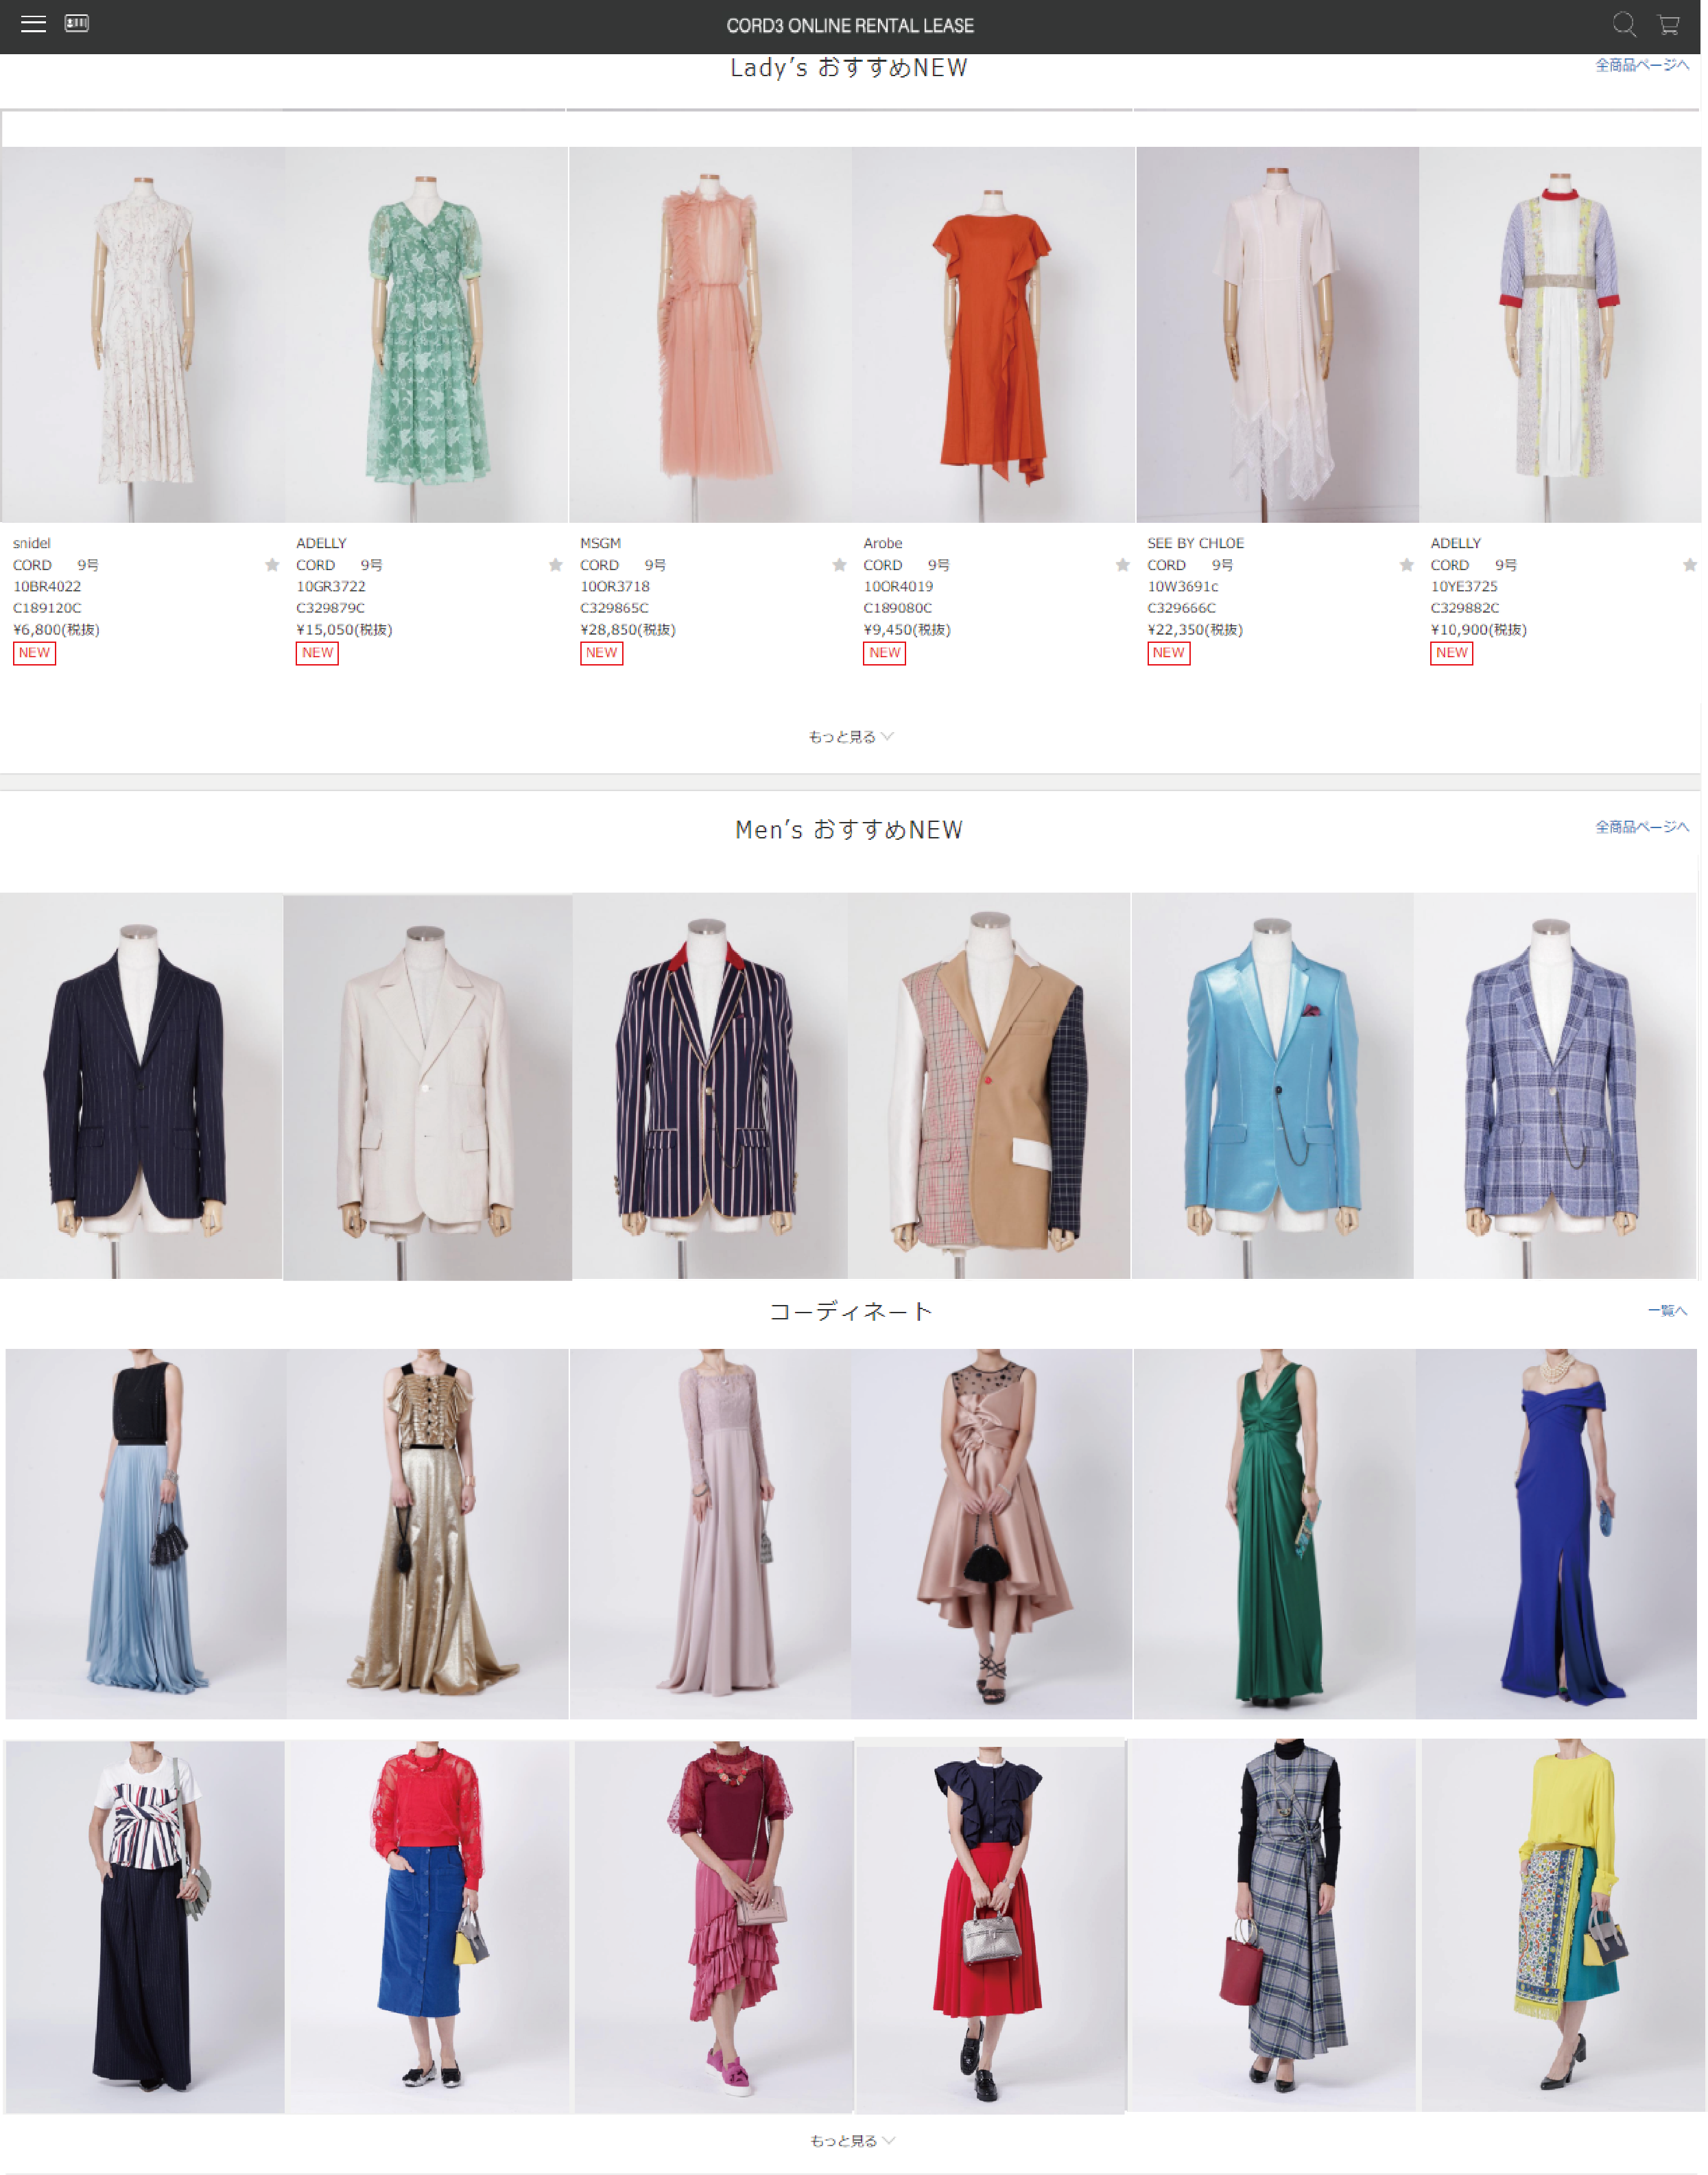The height and width of the screenshot is (2175, 1708).
Task: Click the NEW badge under MSGM
Action: tap(601, 653)
